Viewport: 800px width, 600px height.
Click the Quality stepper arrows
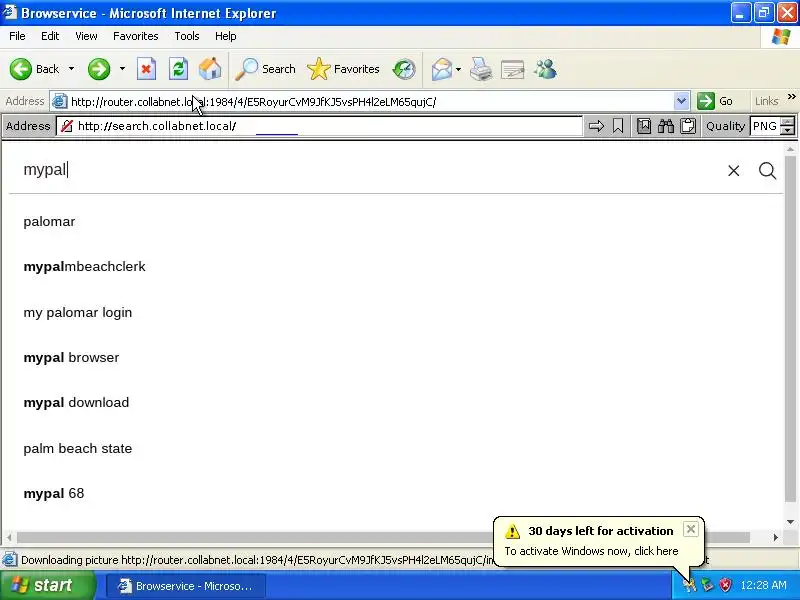click(x=788, y=126)
